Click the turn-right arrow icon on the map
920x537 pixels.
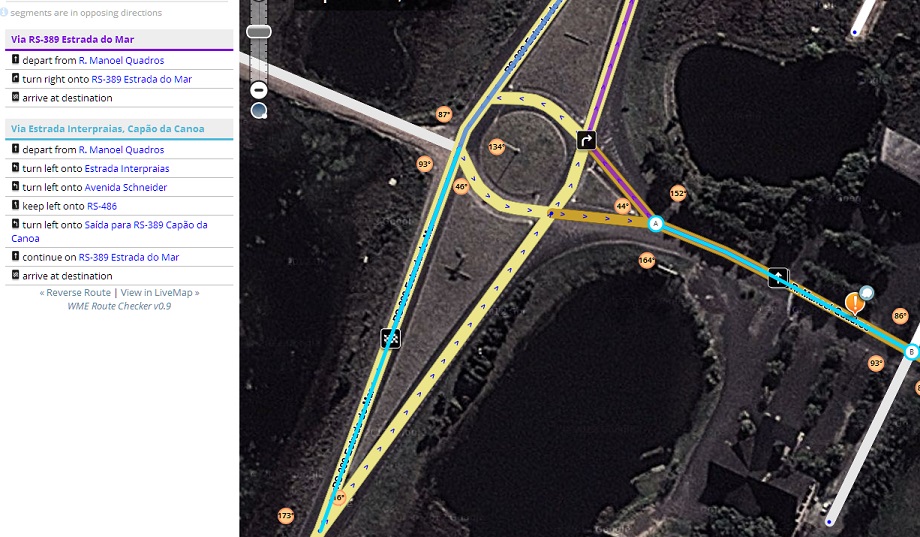[x=586, y=140]
